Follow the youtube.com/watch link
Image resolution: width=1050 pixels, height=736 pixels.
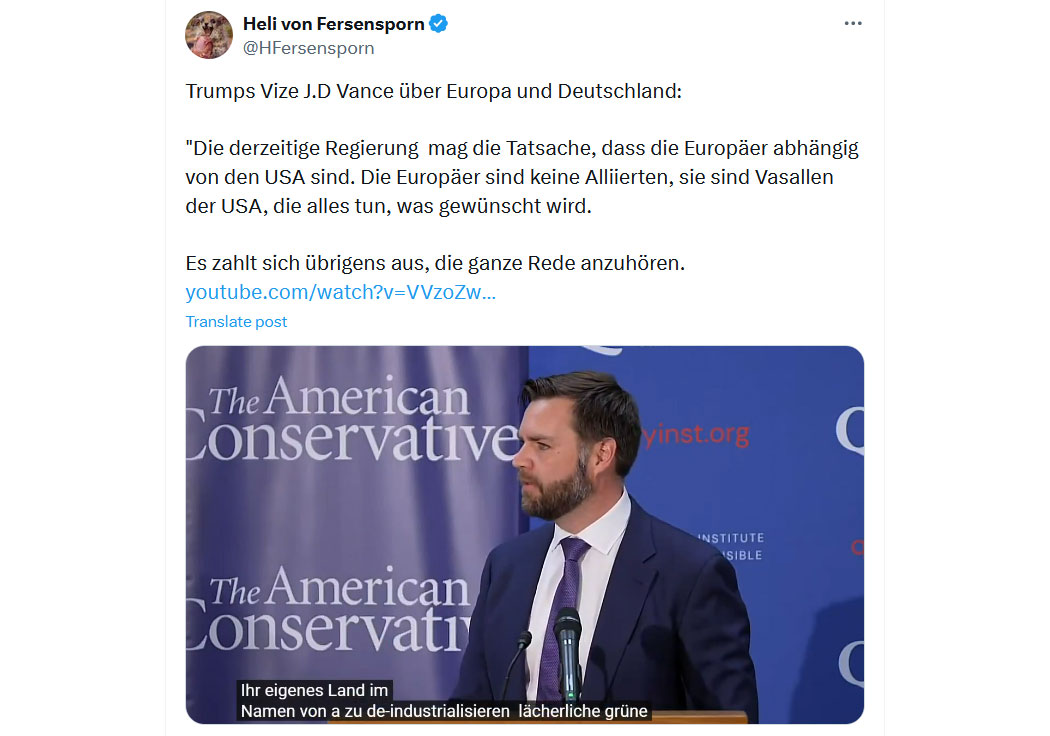click(x=340, y=292)
